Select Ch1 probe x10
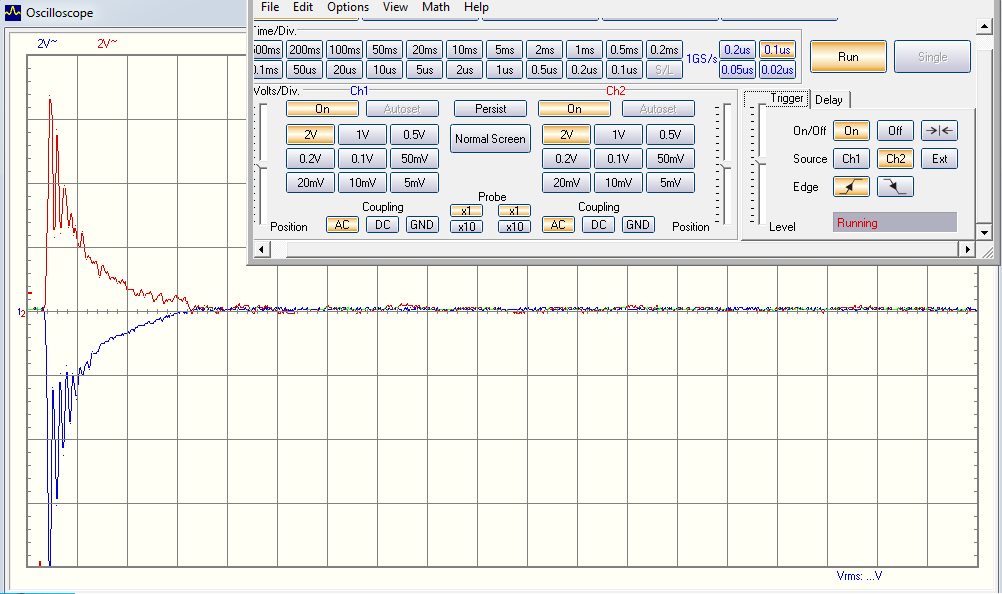 coord(466,227)
